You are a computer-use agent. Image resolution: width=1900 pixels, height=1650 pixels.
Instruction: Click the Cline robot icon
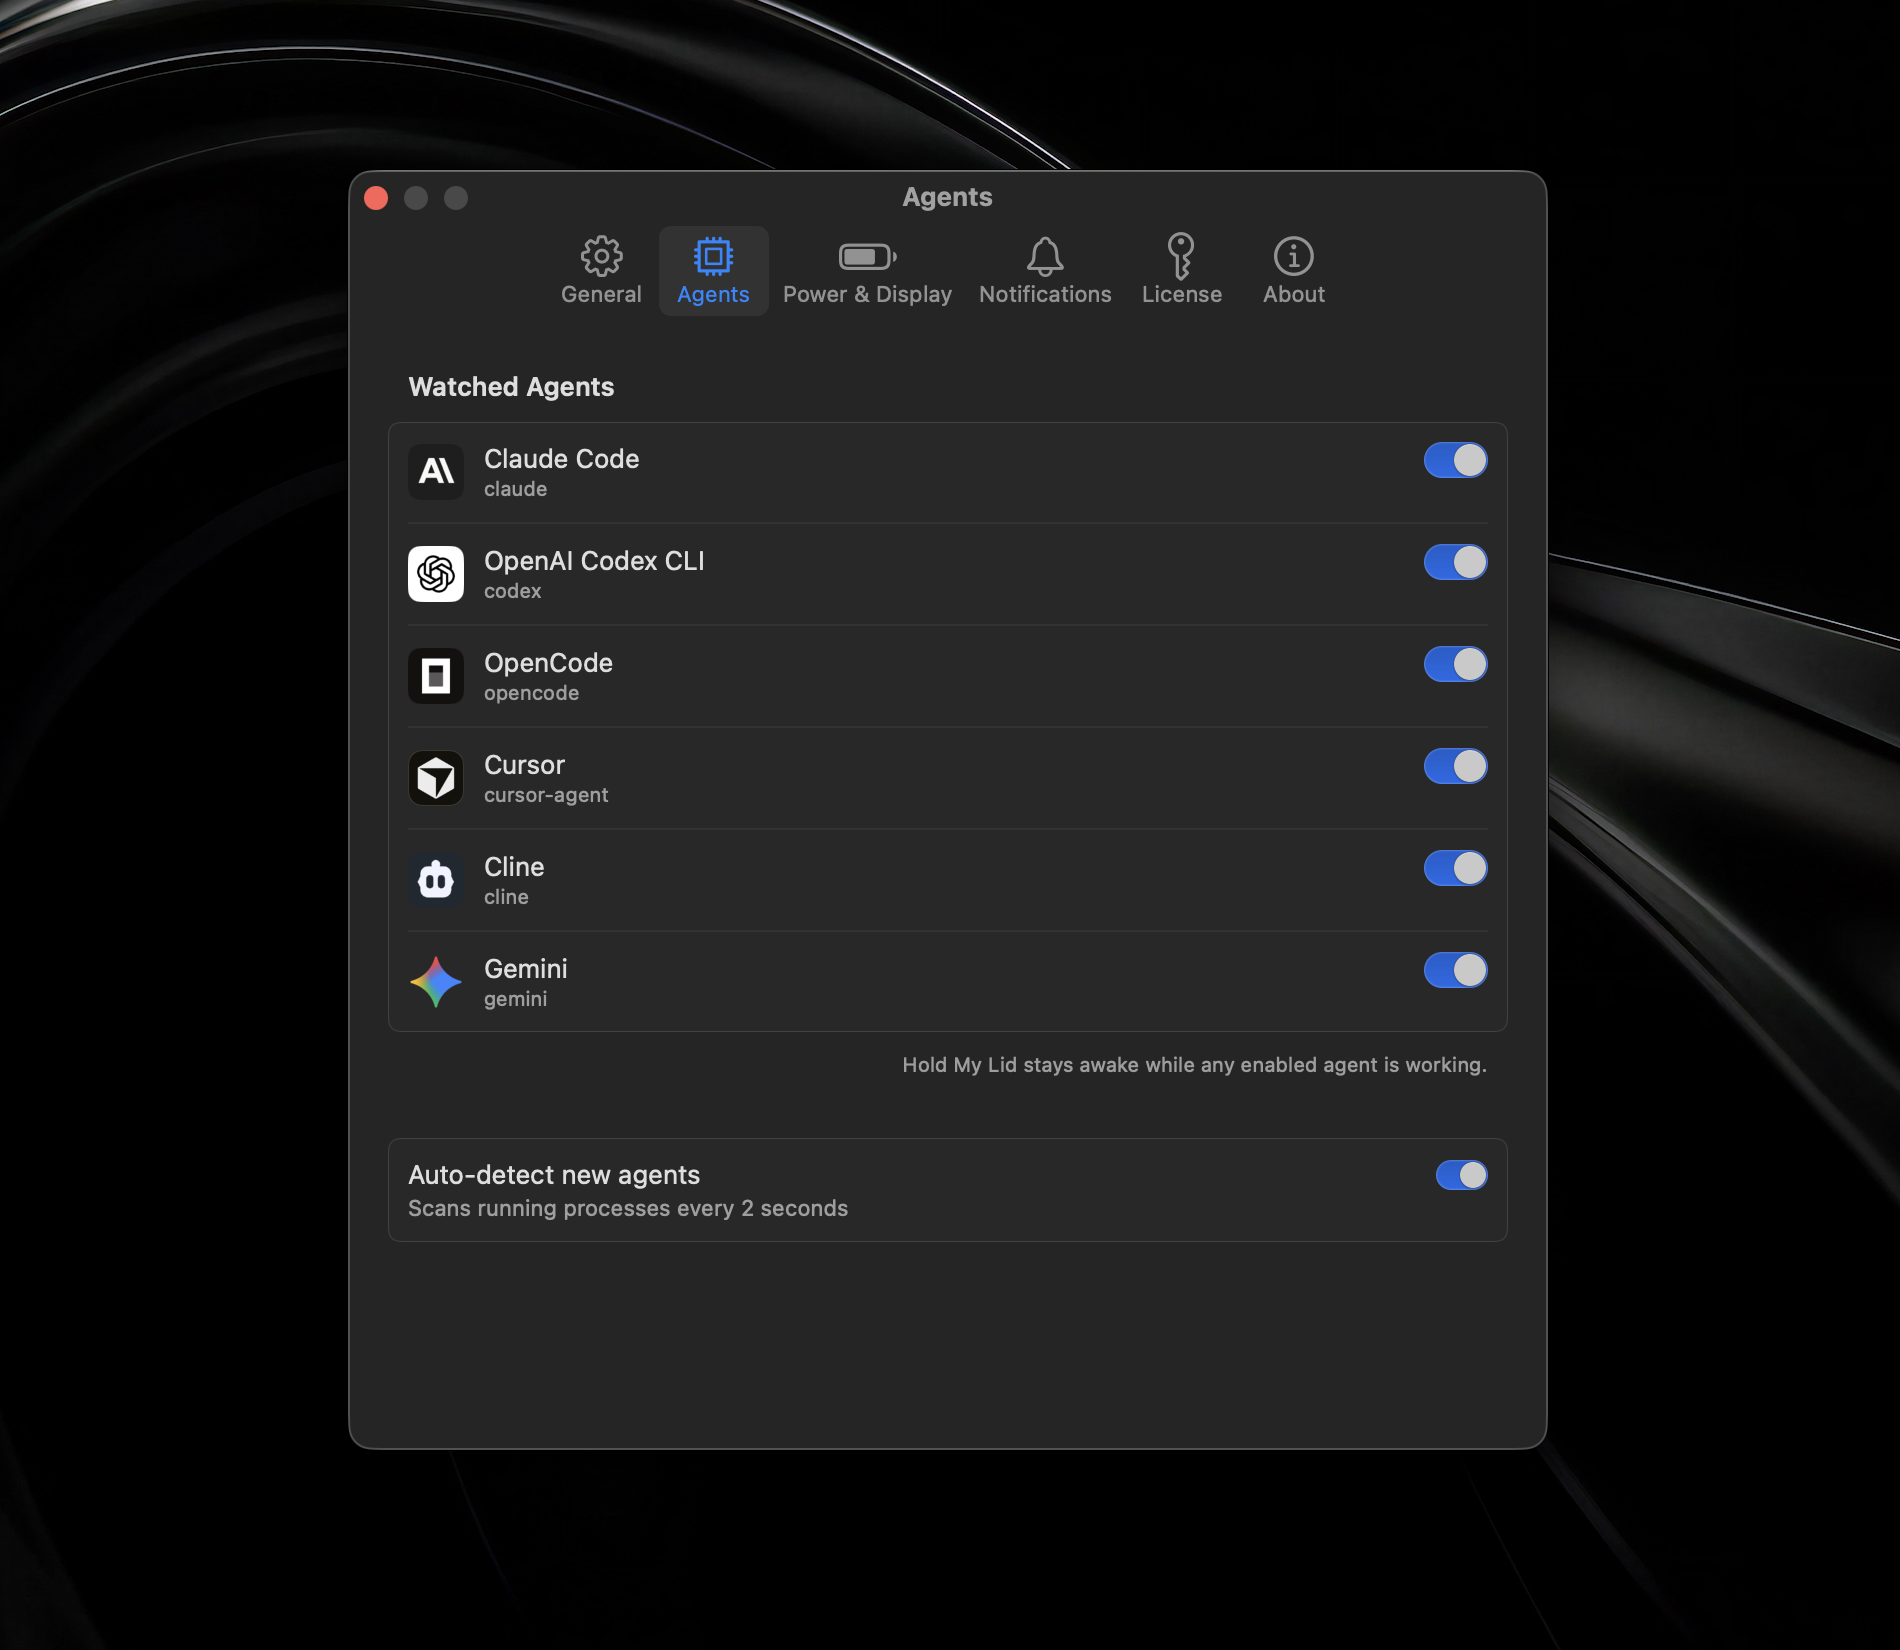(x=436, y=880)
